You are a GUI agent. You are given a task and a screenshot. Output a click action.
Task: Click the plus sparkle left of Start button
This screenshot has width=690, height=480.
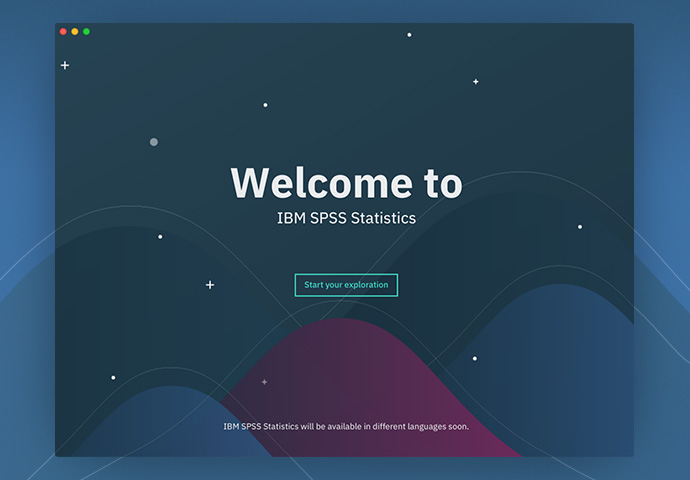pyautogui.click(x=210, y=285)
